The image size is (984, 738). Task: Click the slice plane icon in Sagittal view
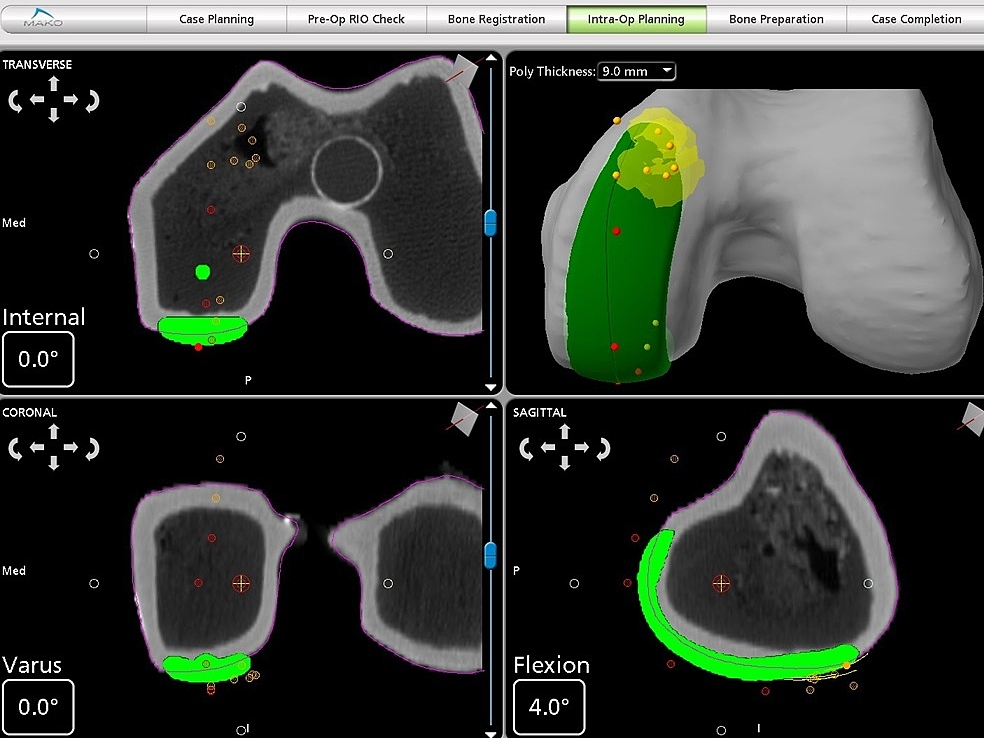[971, 417]
